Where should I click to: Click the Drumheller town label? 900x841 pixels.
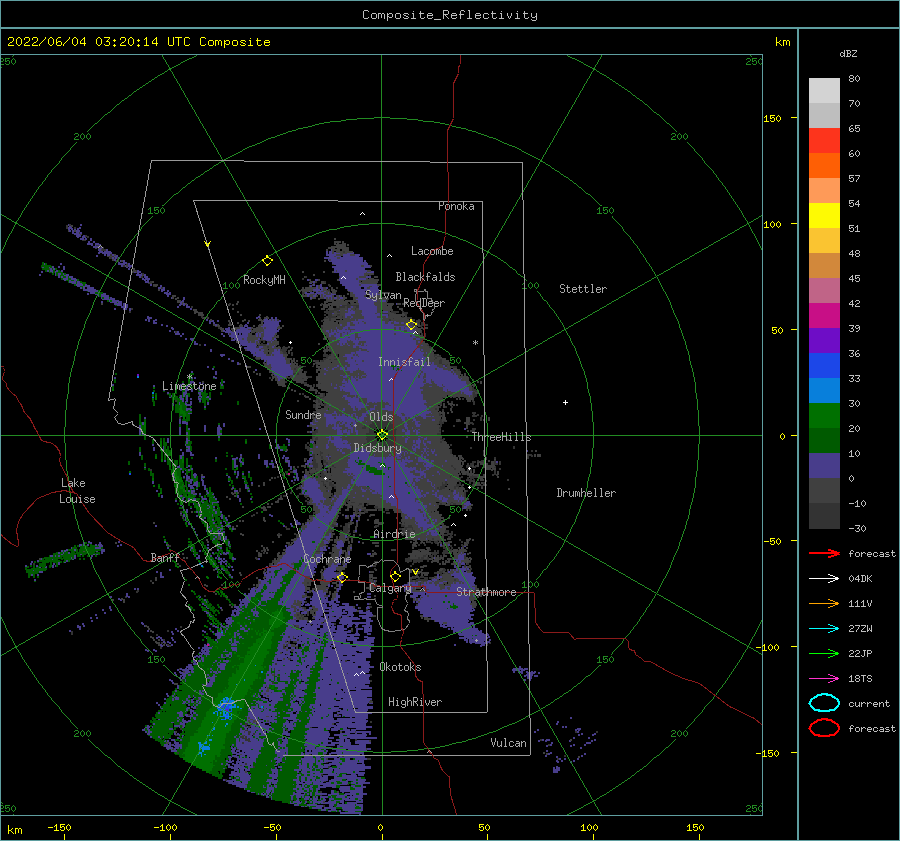pyautogui.click(x=586, y=493)
